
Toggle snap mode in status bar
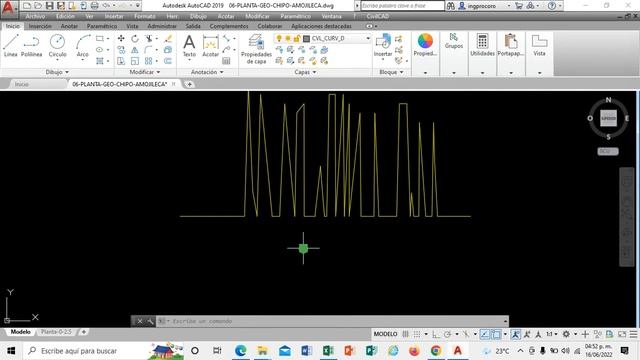click(x=417, y=334)
